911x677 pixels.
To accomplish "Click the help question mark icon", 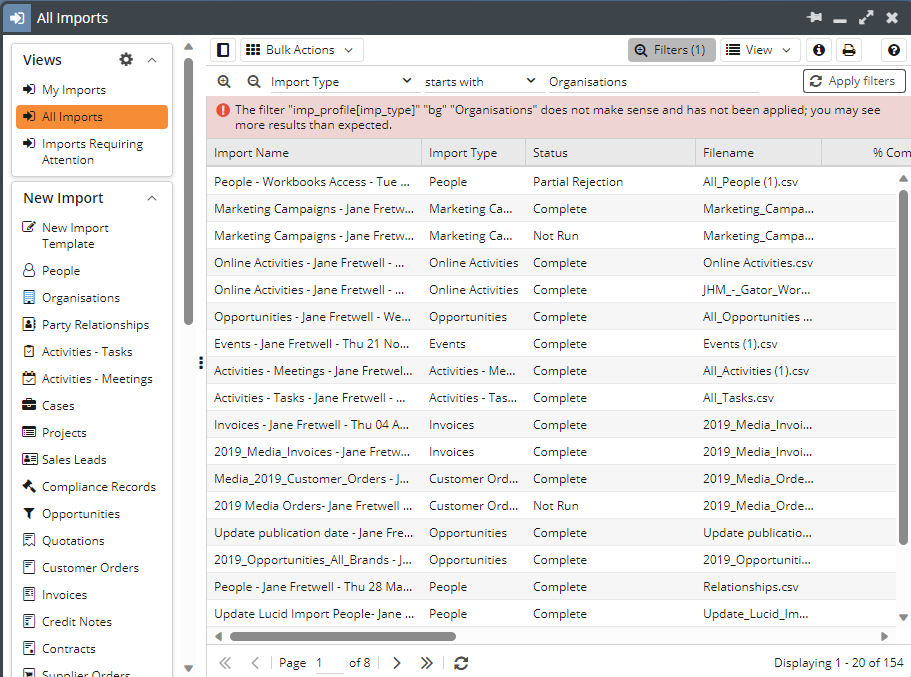I will coord(894,50).
